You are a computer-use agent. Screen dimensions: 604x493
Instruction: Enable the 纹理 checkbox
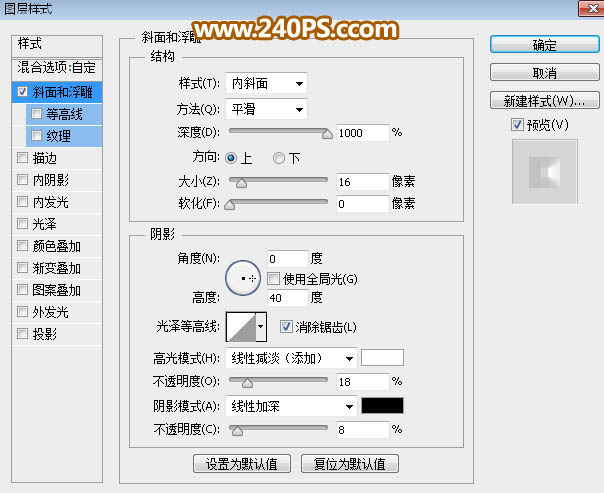click(x=37, y=136)
